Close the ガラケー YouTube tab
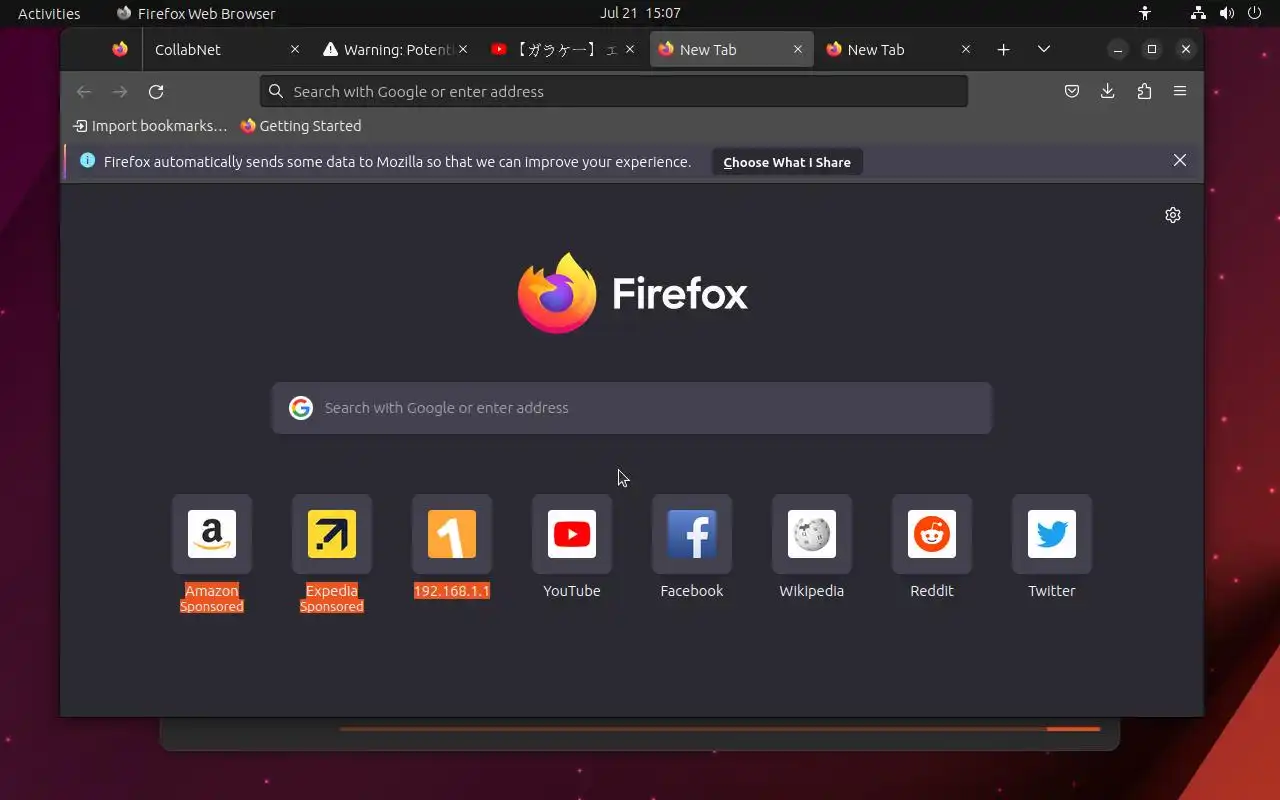This screenshot has height=800, width=1280. click(630, 49)
